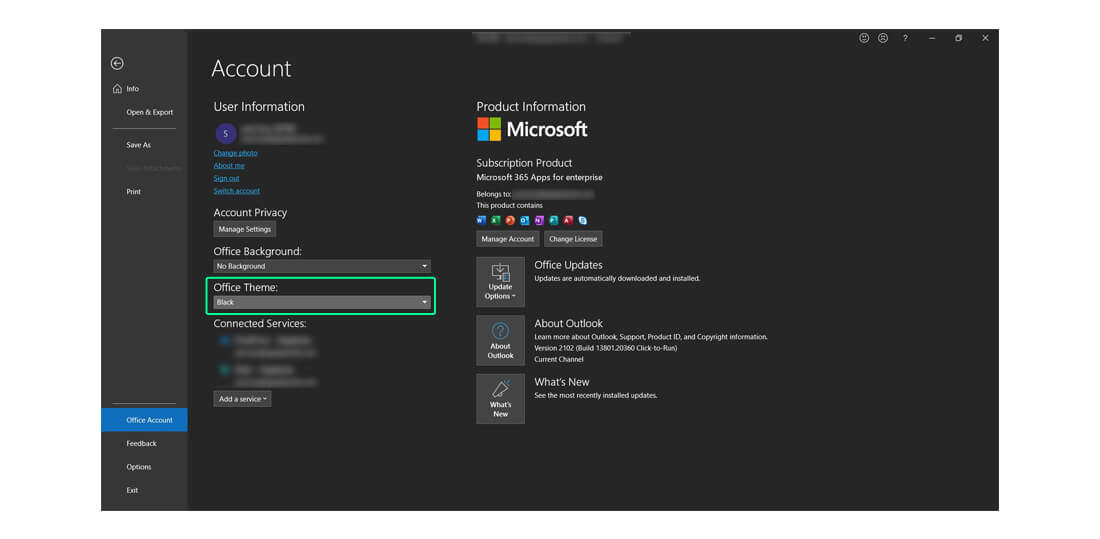Click the restore-down window button
This screenshot has width=1100, height=539.
coord(958,38)
